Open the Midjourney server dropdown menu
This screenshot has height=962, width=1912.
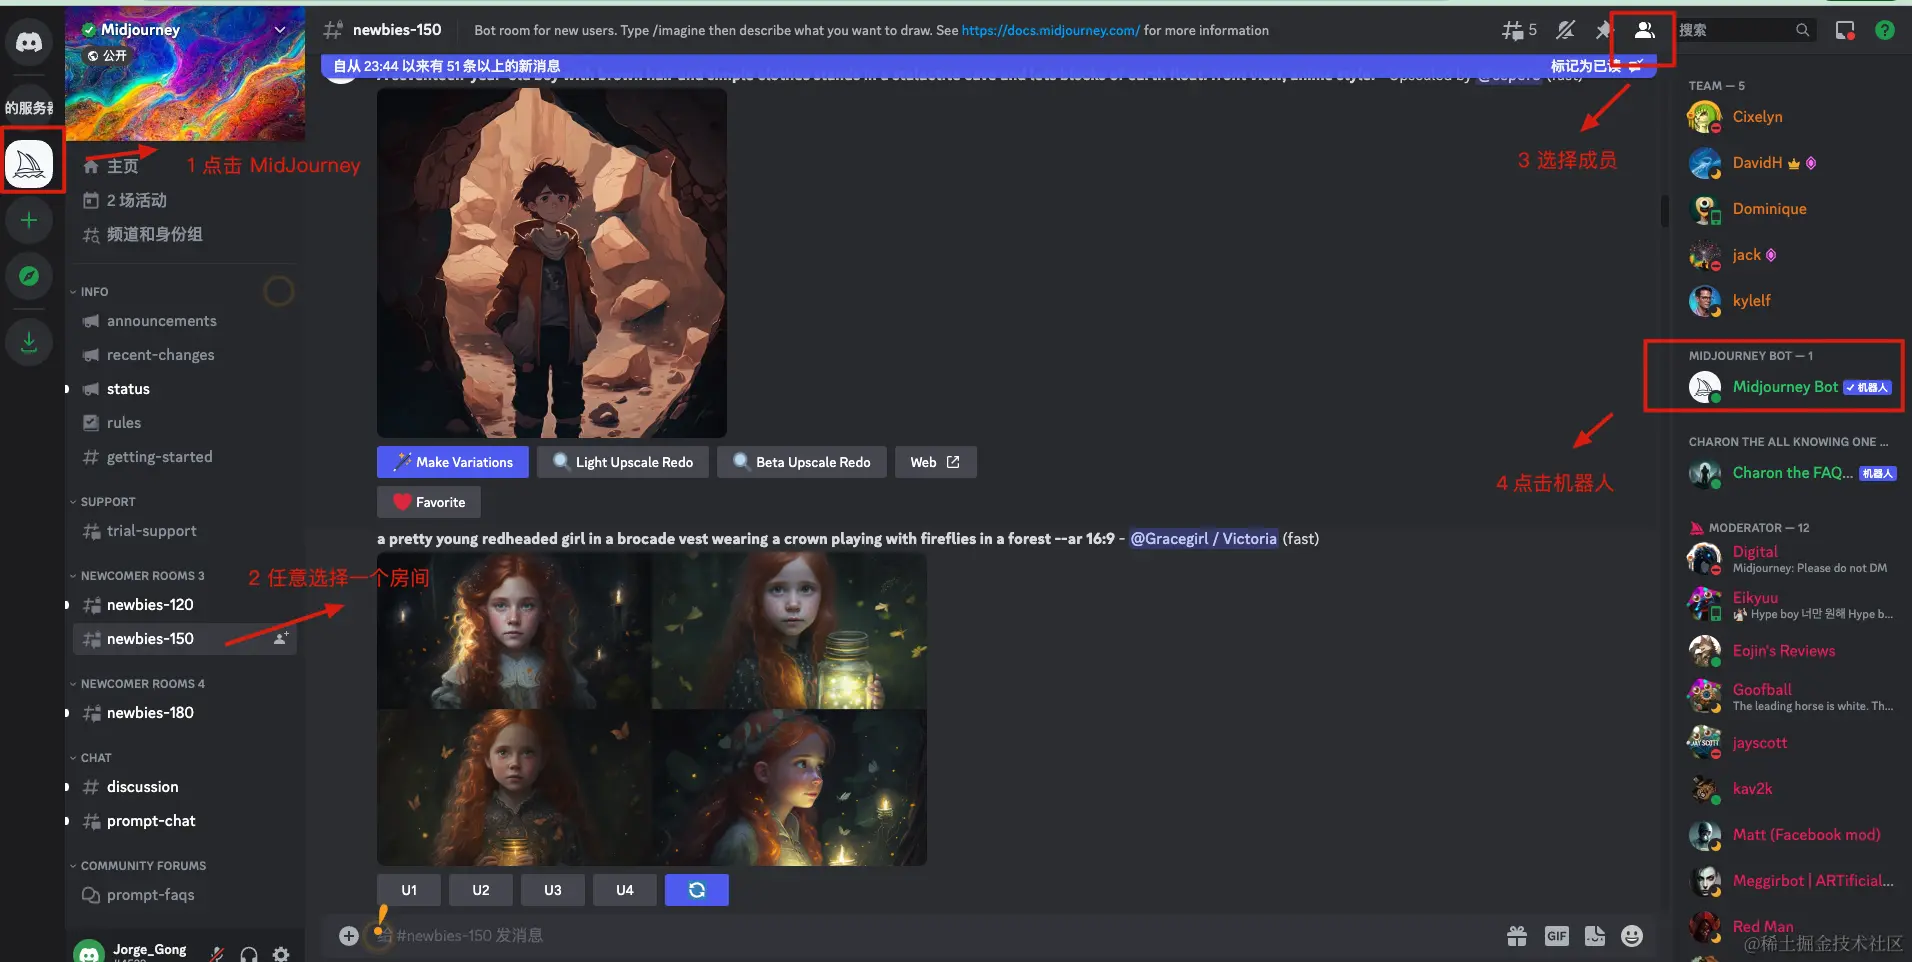(x=280, y=30)
